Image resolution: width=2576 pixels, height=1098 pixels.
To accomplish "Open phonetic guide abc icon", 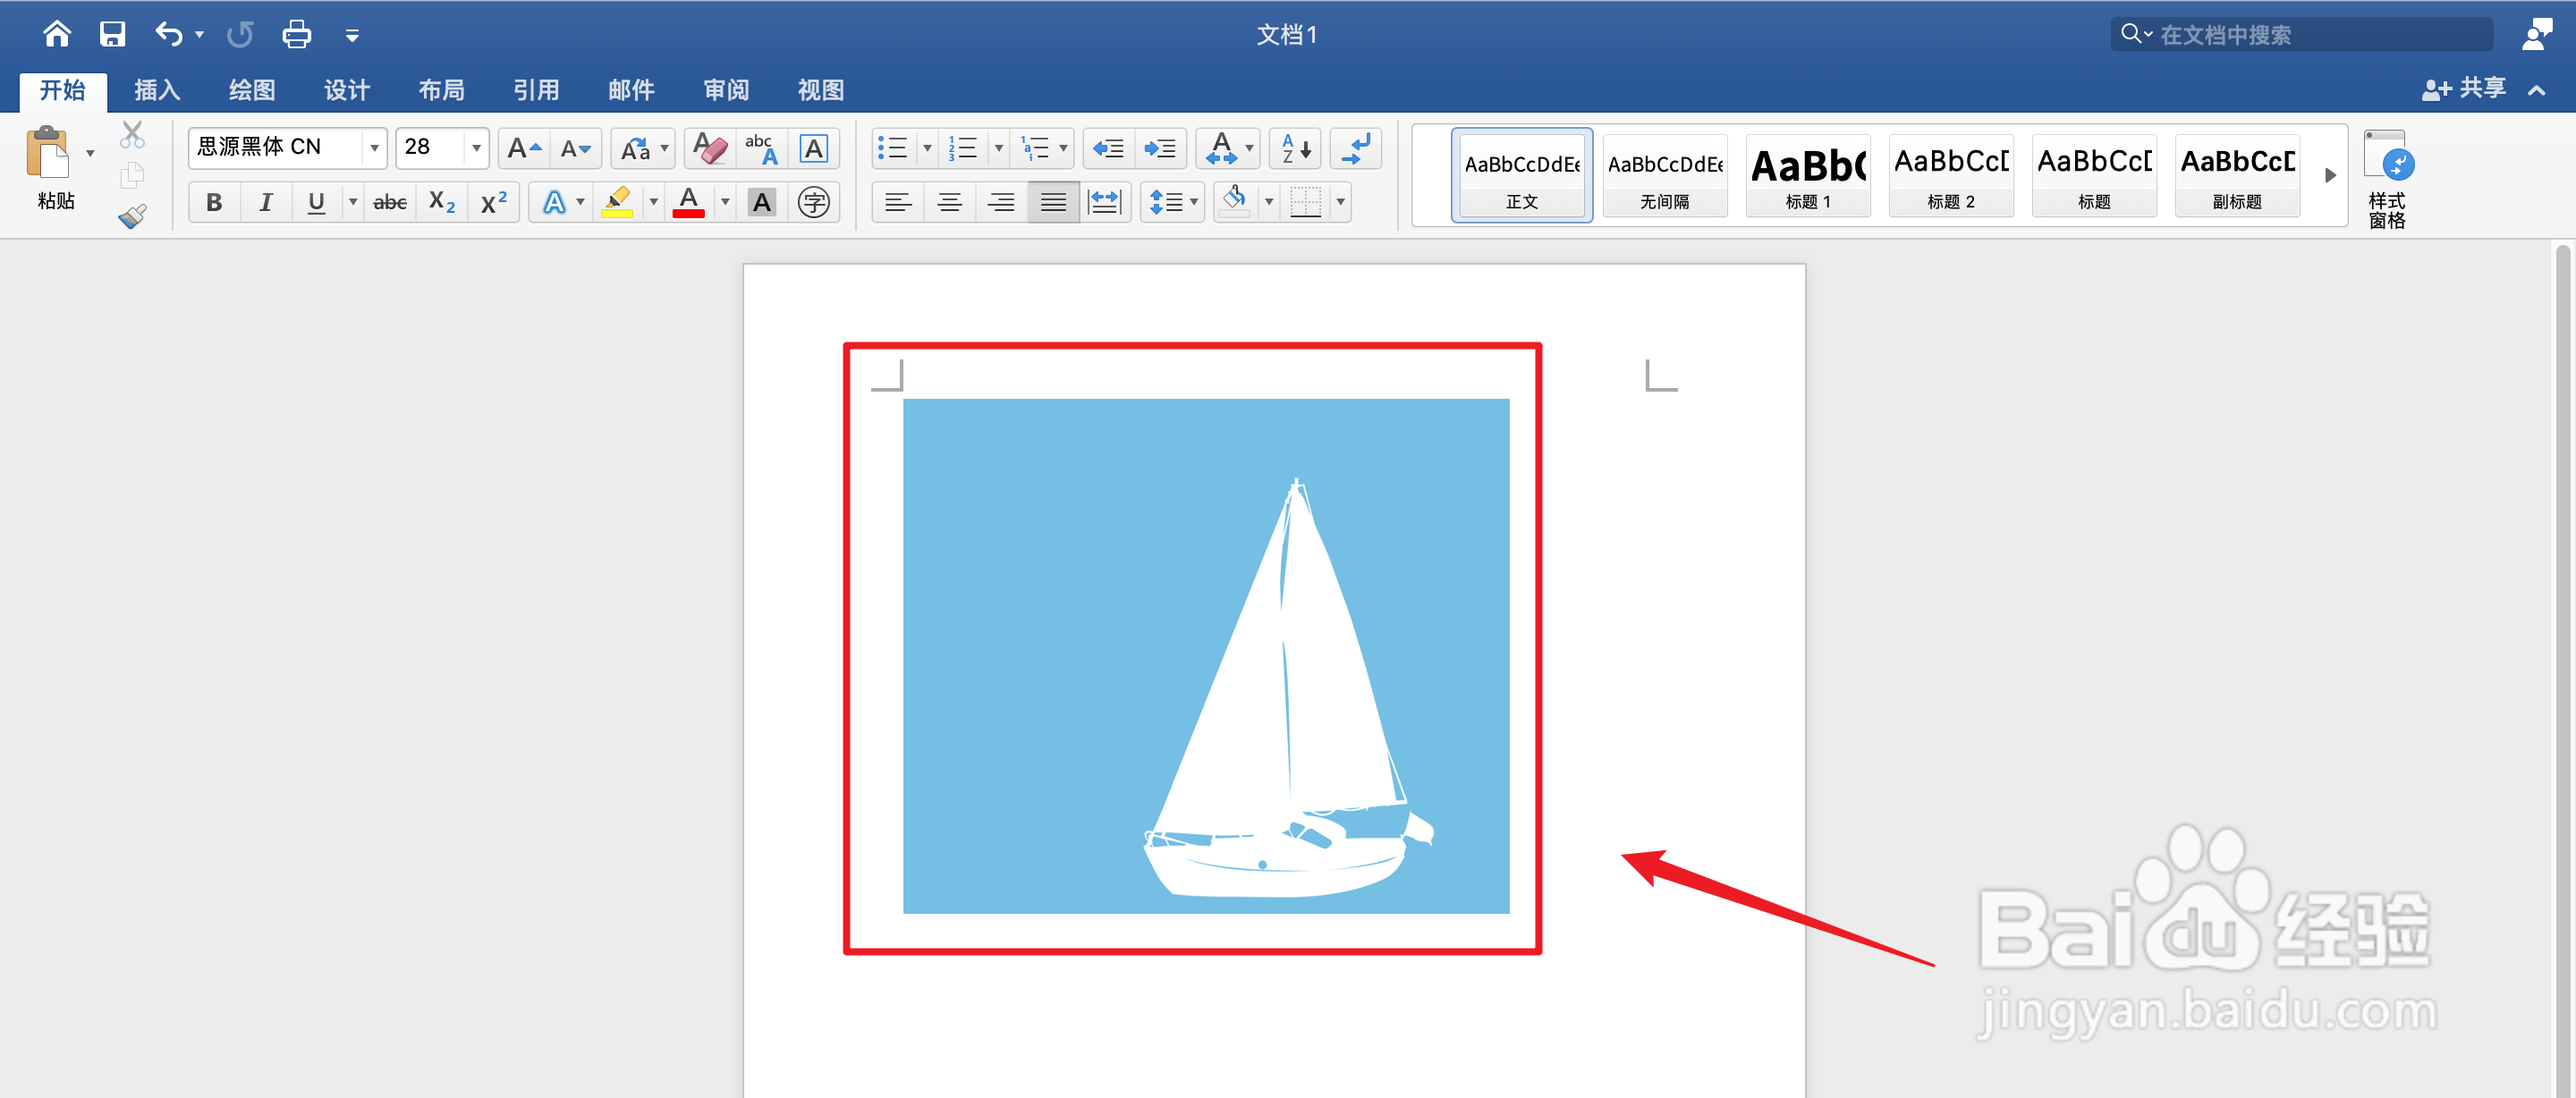I will 761,148.
